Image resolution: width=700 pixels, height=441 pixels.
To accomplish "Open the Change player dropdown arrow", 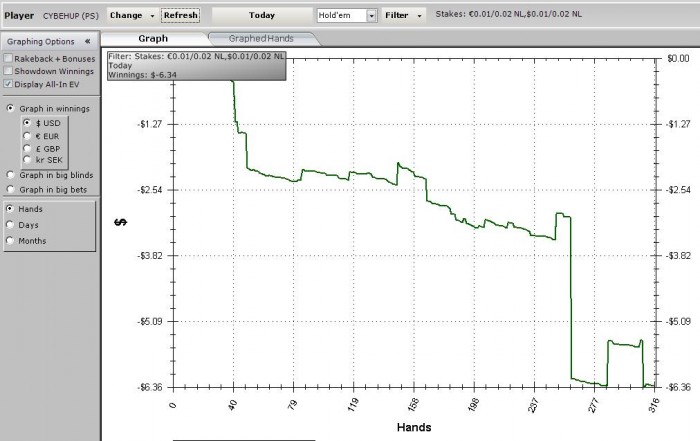I will [152, 16].
